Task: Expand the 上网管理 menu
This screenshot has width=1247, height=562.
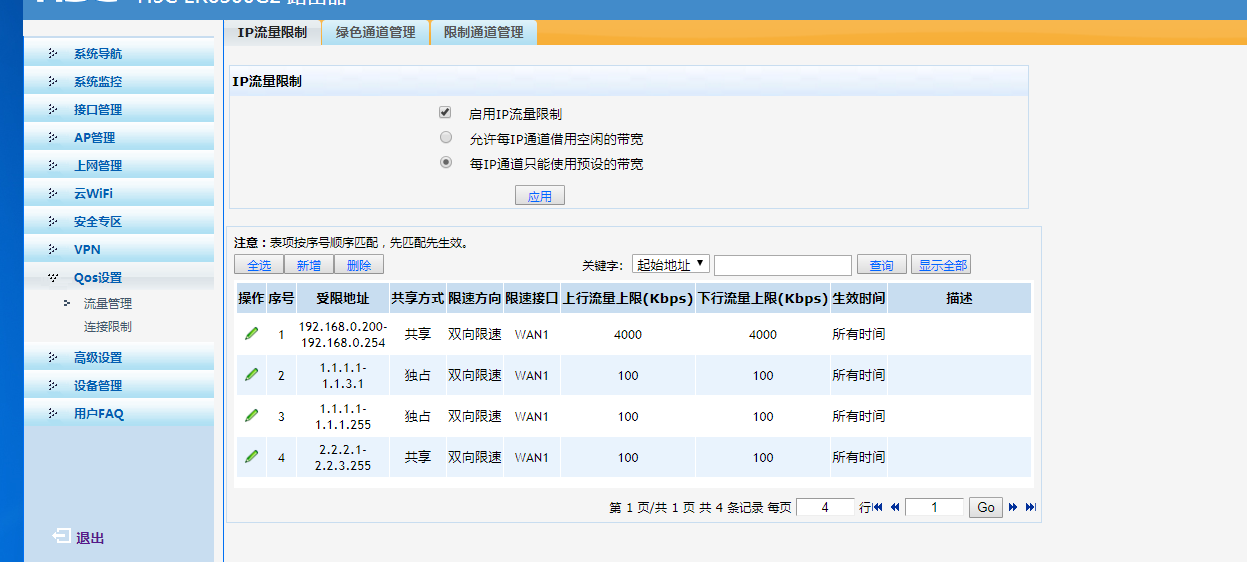Action: point(119,166)
